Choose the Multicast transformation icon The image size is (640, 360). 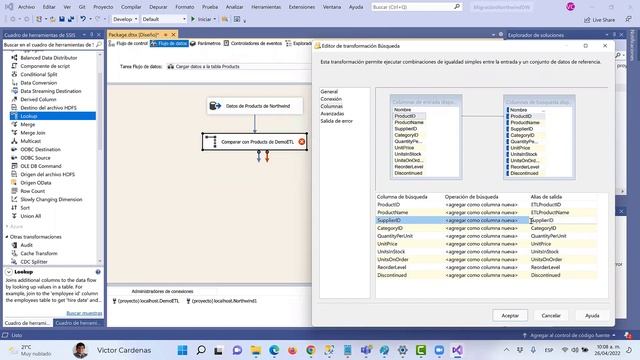[14, 141]
